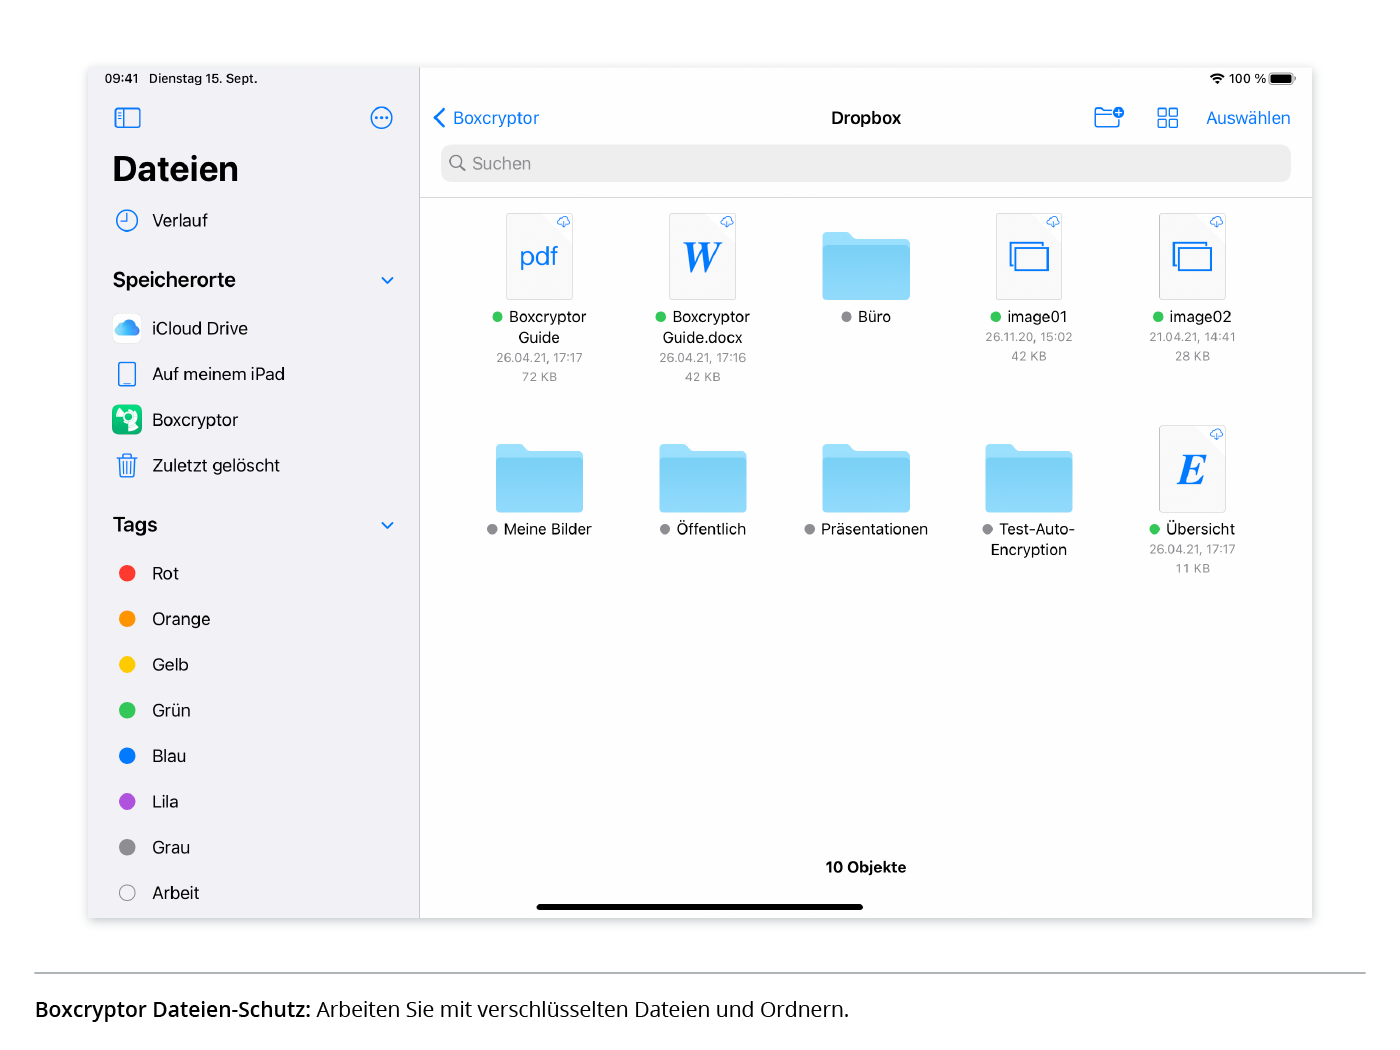Screen dimensions: 1400x1050
Task: Open the Öffentlich folder
Action: coord(702,478)
